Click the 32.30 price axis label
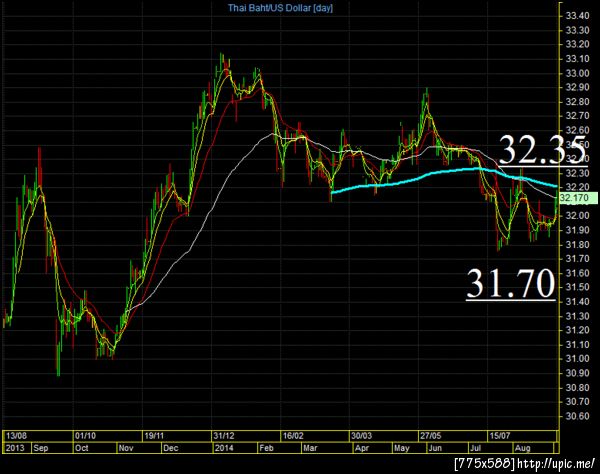The width and height of the screenshot is (600, 474). [577, 173]
